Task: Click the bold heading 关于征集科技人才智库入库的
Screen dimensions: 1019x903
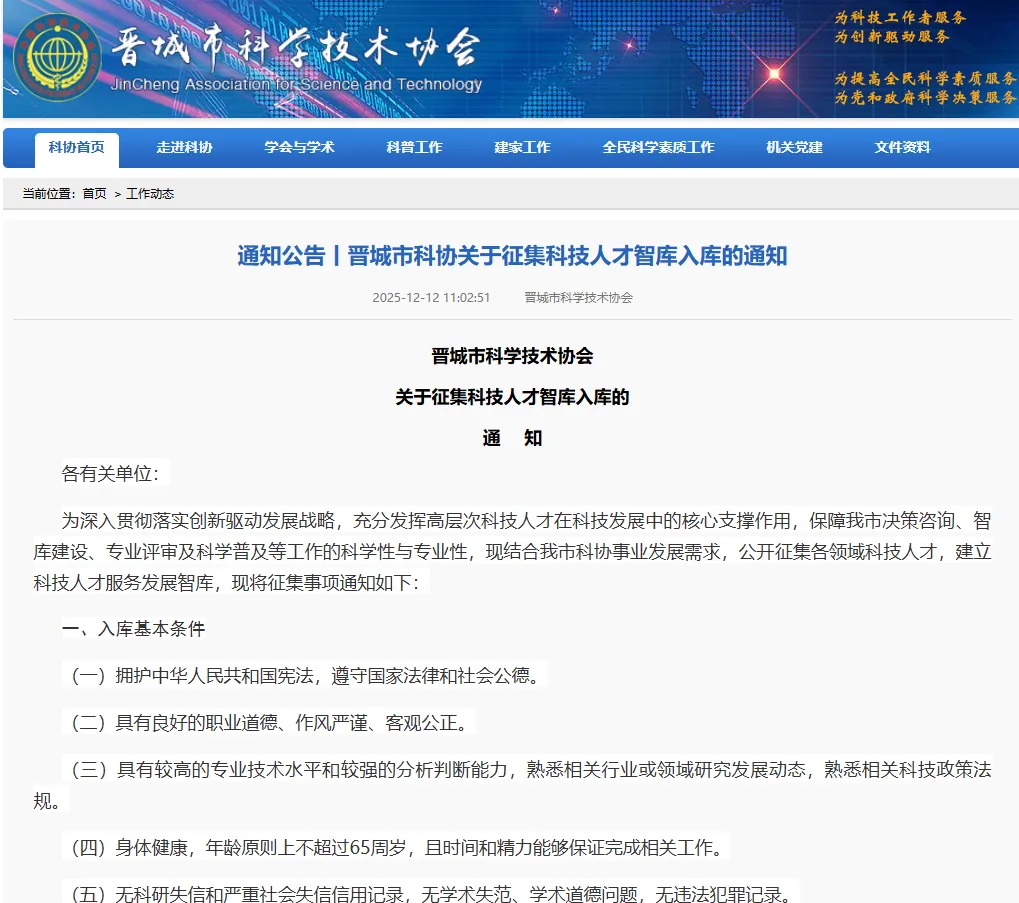Action: (x=512, y=397)
